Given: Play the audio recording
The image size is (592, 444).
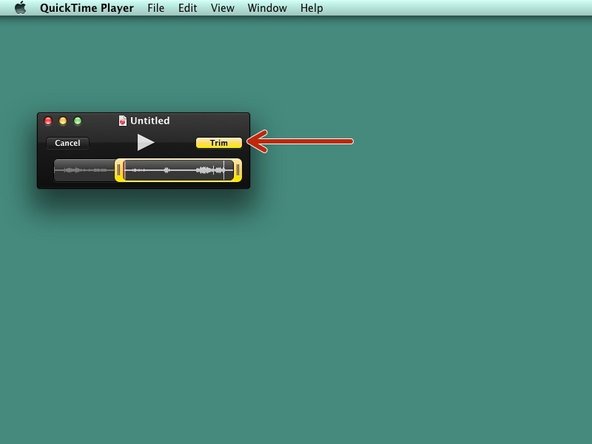Looking at the screenshot, I should coord(145,142).
